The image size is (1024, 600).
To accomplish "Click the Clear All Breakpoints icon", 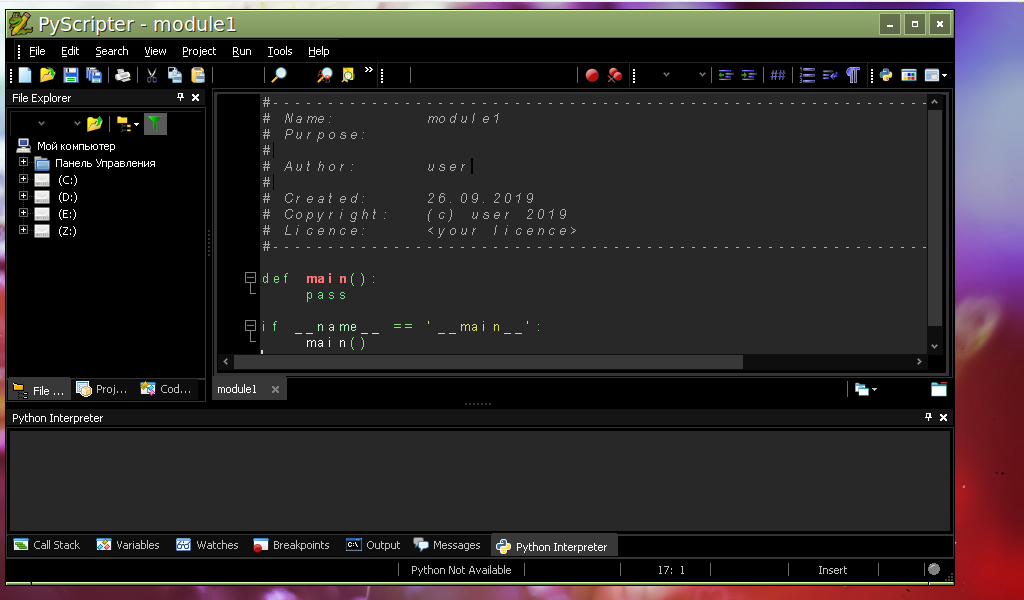I will [615, 75].
